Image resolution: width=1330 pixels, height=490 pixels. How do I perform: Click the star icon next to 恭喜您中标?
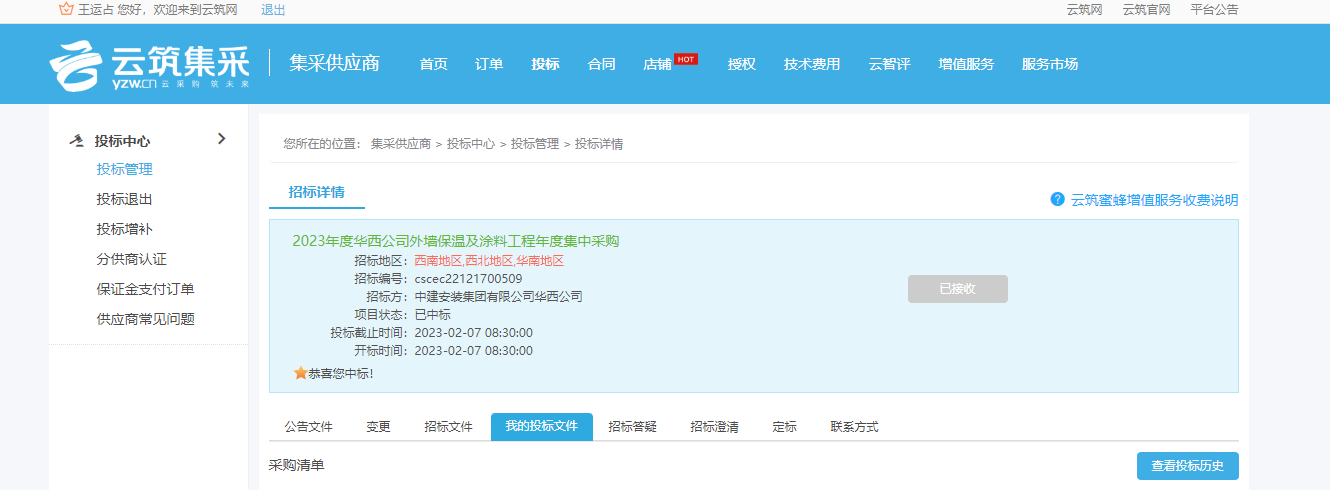(300, 373)
